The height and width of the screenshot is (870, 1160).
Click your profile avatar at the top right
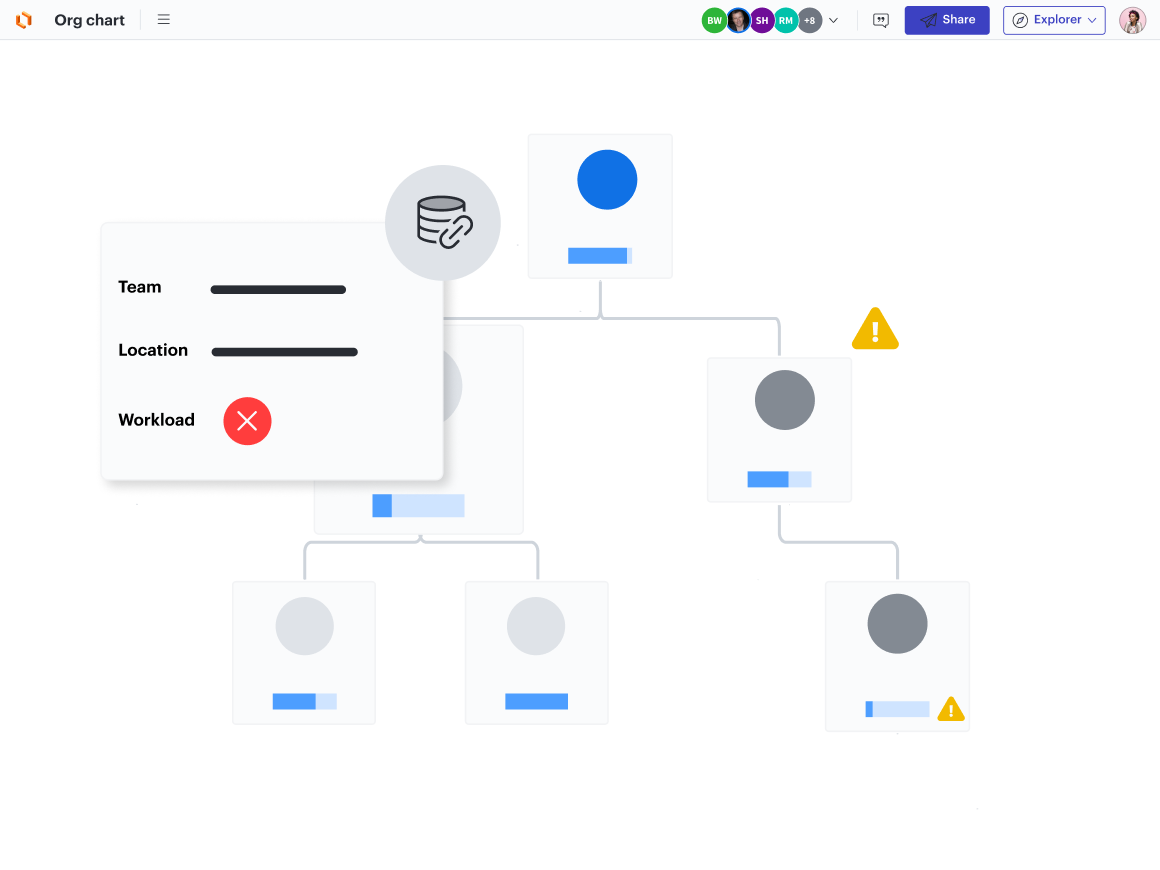coord(1132,20)
